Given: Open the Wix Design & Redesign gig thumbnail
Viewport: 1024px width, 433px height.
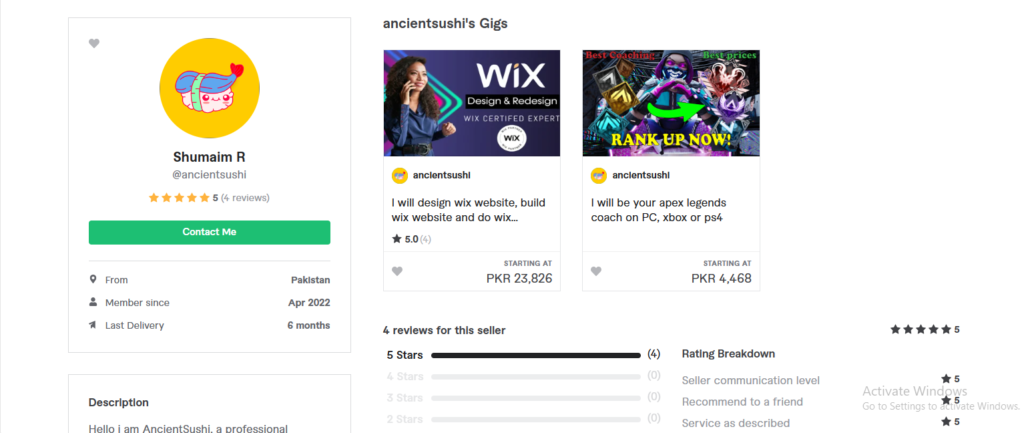Looking at the screenshot, I should pos(472,103).
